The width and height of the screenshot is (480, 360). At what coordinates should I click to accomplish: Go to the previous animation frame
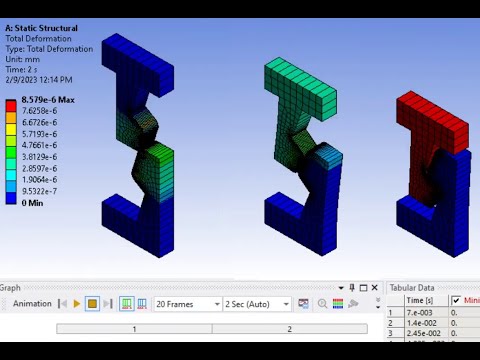pos(62,304)
